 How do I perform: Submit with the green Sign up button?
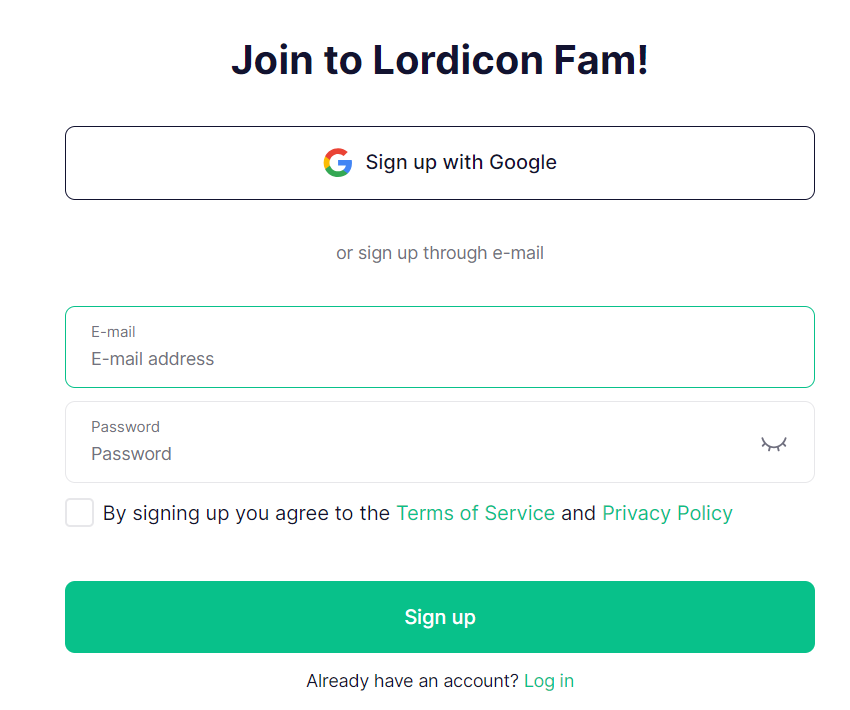click(440, 617)
